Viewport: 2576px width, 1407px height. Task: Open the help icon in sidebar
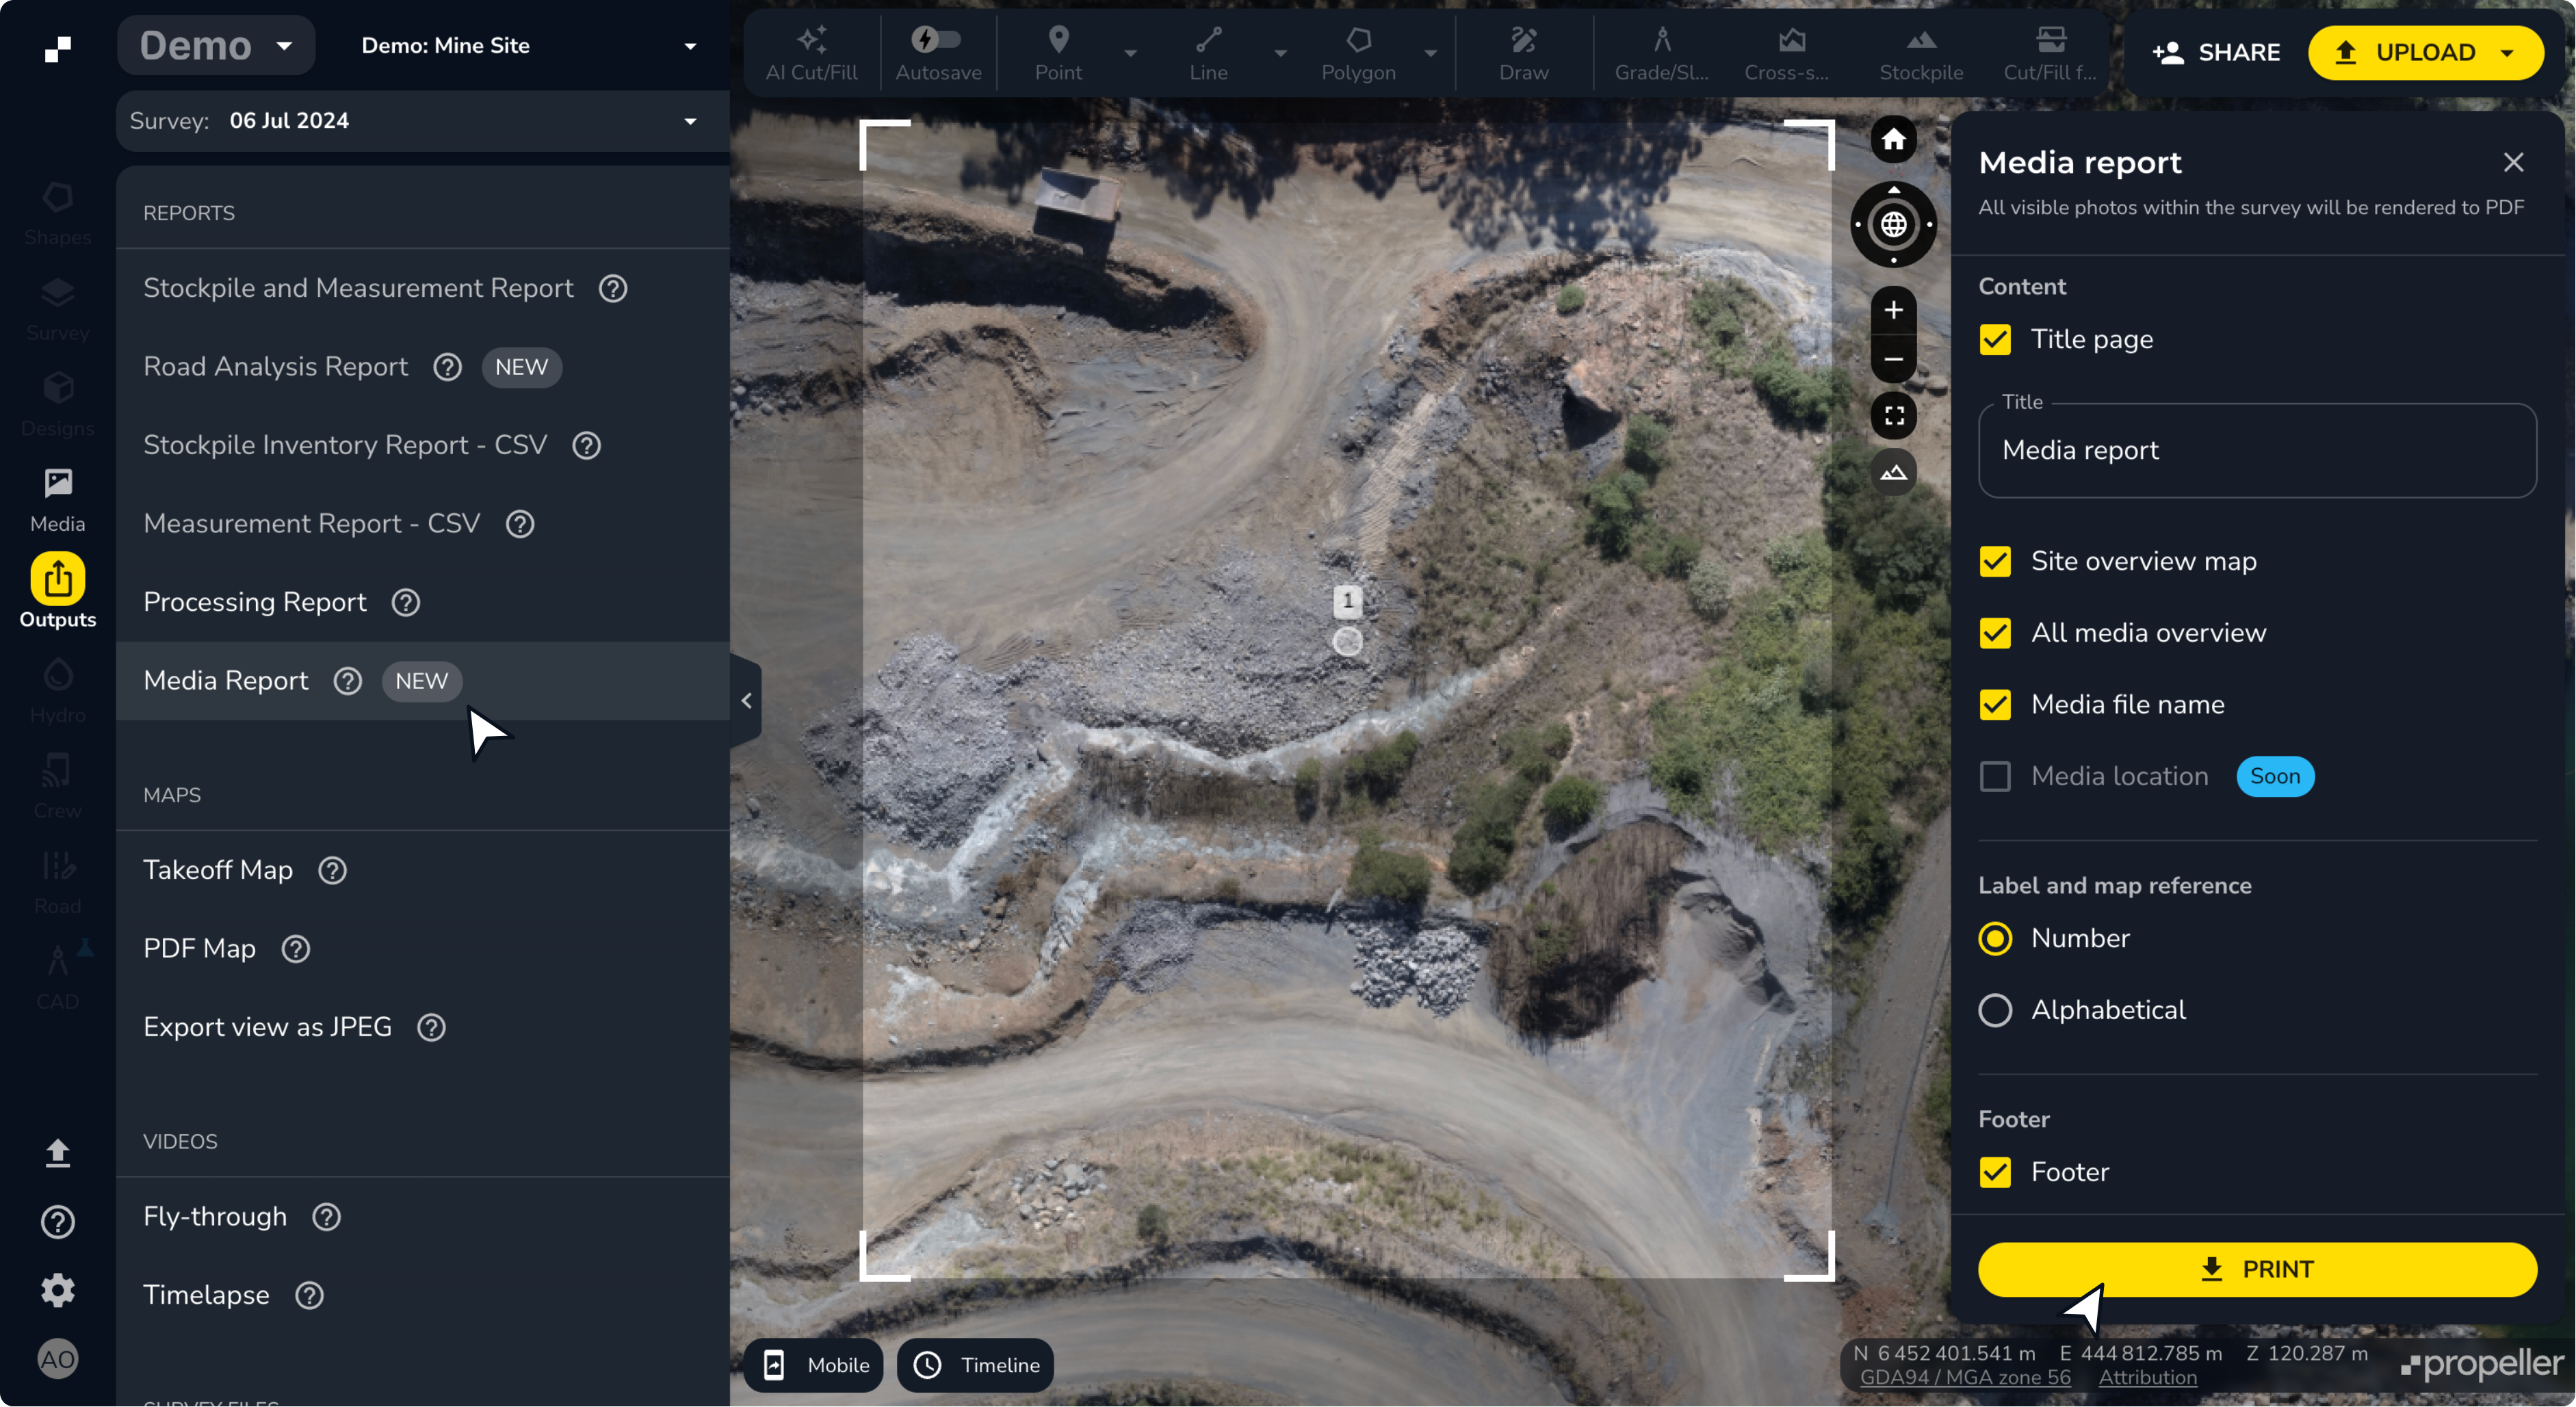[58, 1222]
